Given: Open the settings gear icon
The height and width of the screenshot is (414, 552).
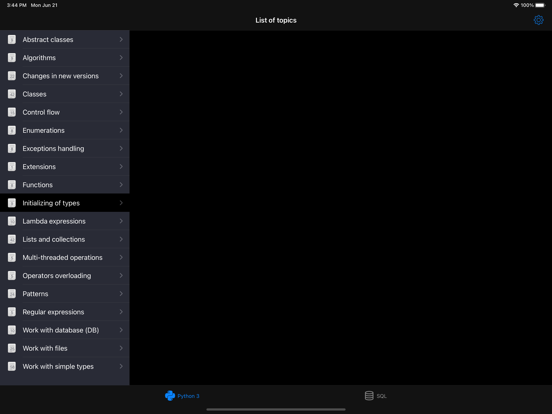Looking at the screenshot, I should point(538,20).
